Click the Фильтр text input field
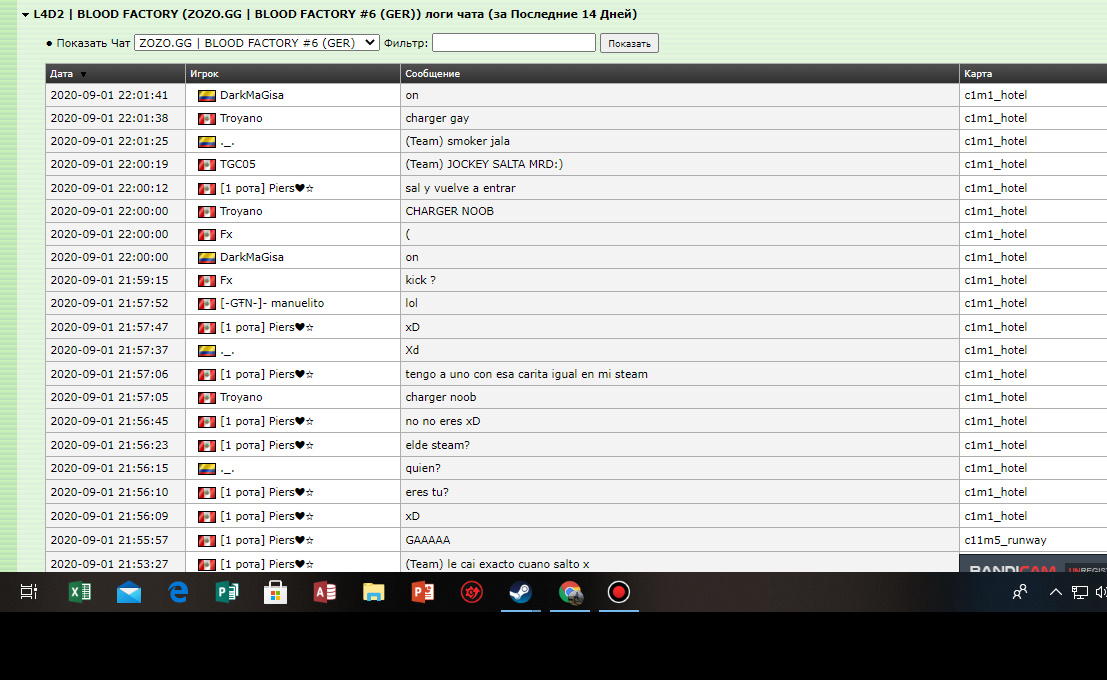1107x680 pixels. [513, 43]
